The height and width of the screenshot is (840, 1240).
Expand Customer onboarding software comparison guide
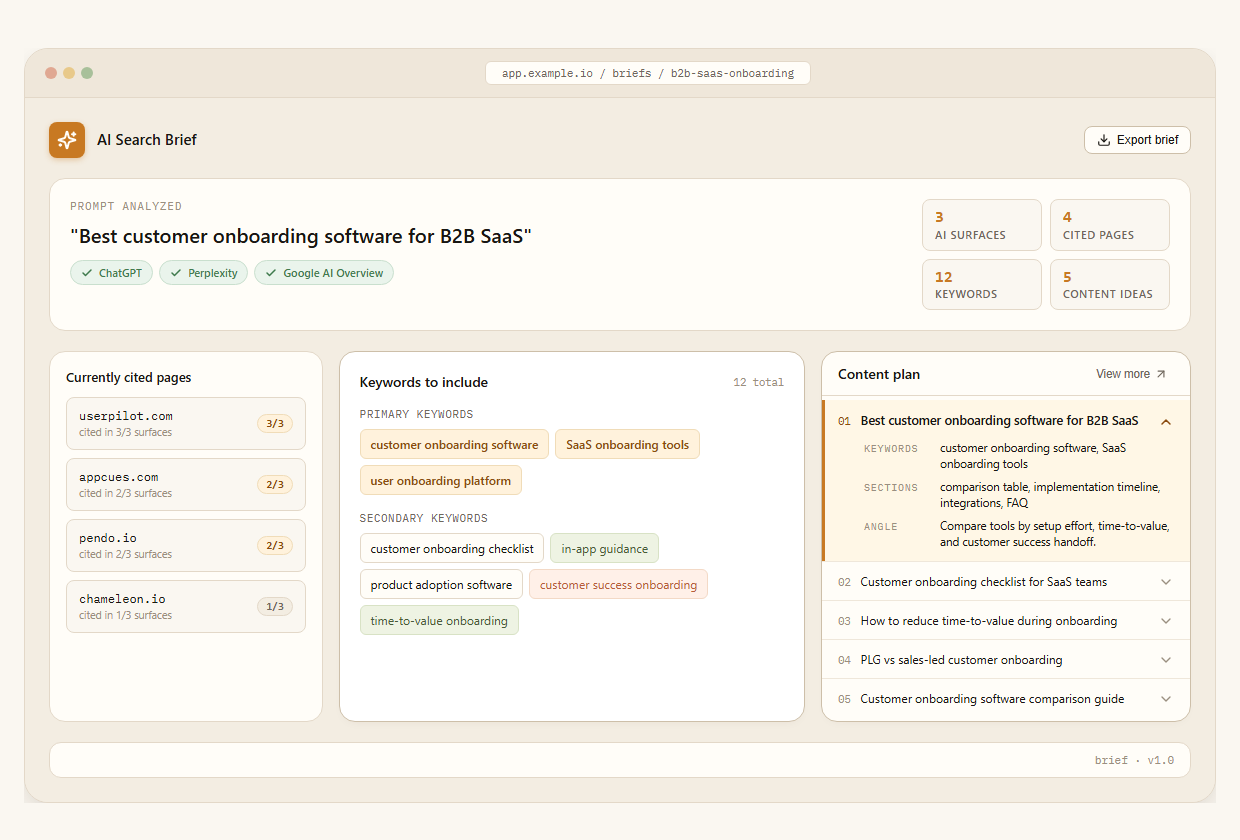(1006, 699)
